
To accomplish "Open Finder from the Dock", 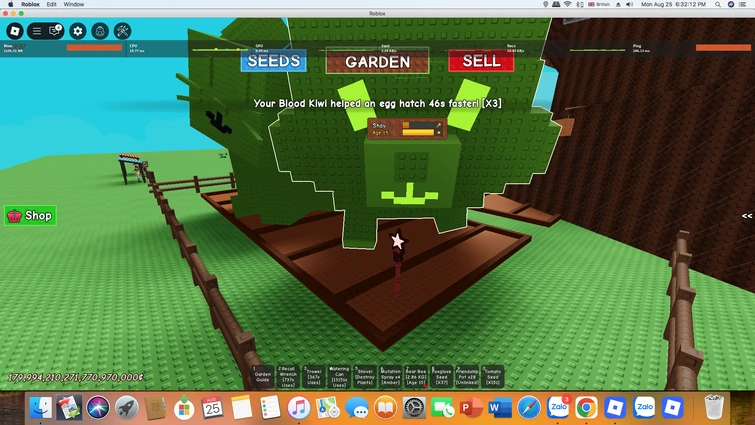I will [x=41, y=408].
